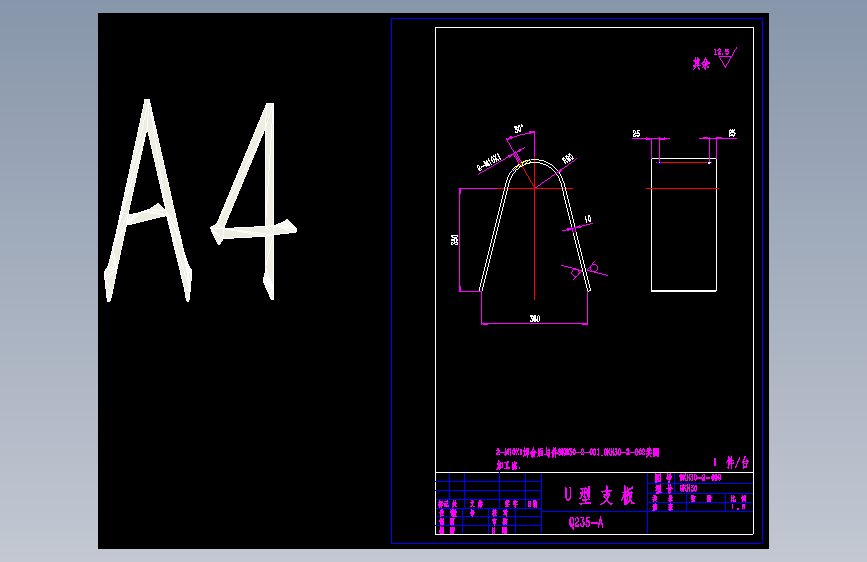
Task: Click the magenta 2-M10X1 technical note line
Action: [577, 452]
